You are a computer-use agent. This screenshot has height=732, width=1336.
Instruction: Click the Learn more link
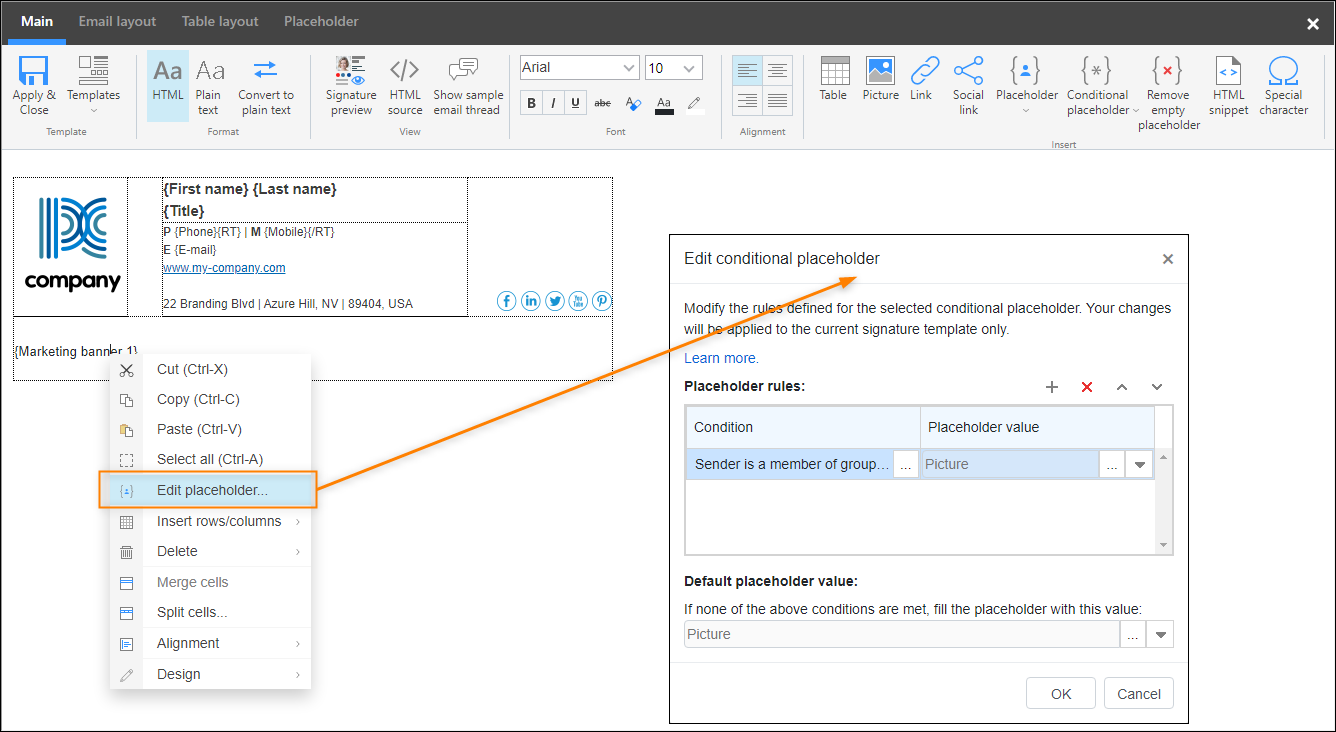[720, 357]
